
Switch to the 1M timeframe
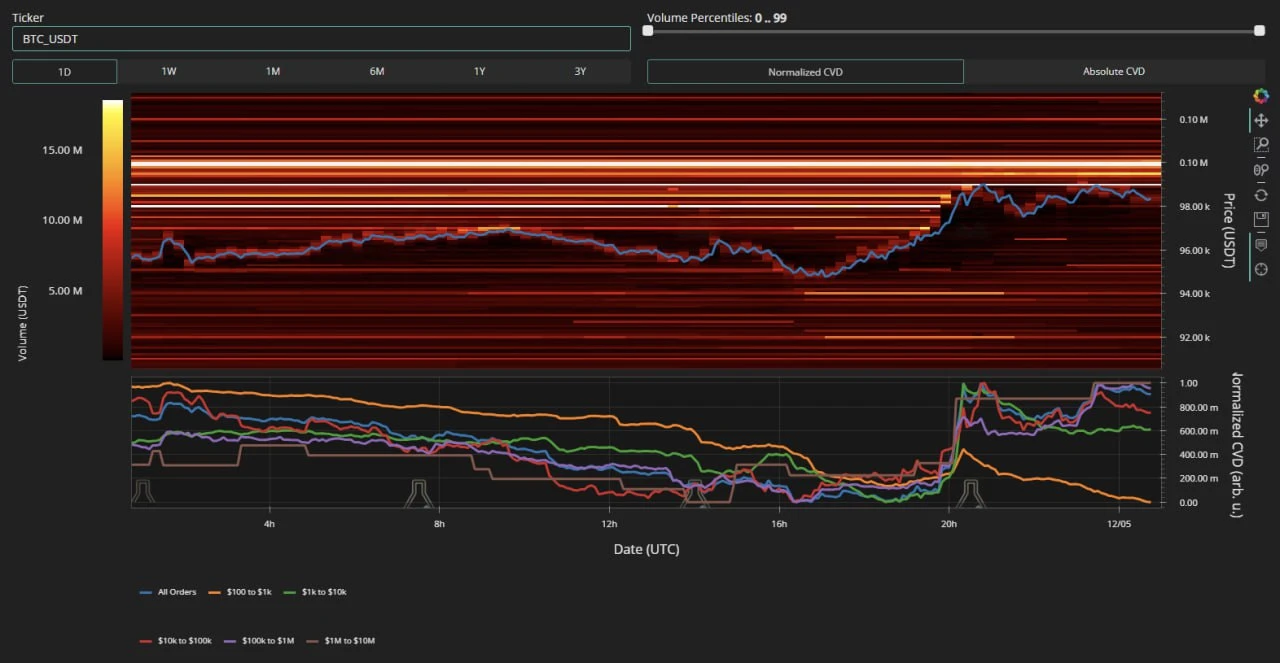[x=273, y=72]
